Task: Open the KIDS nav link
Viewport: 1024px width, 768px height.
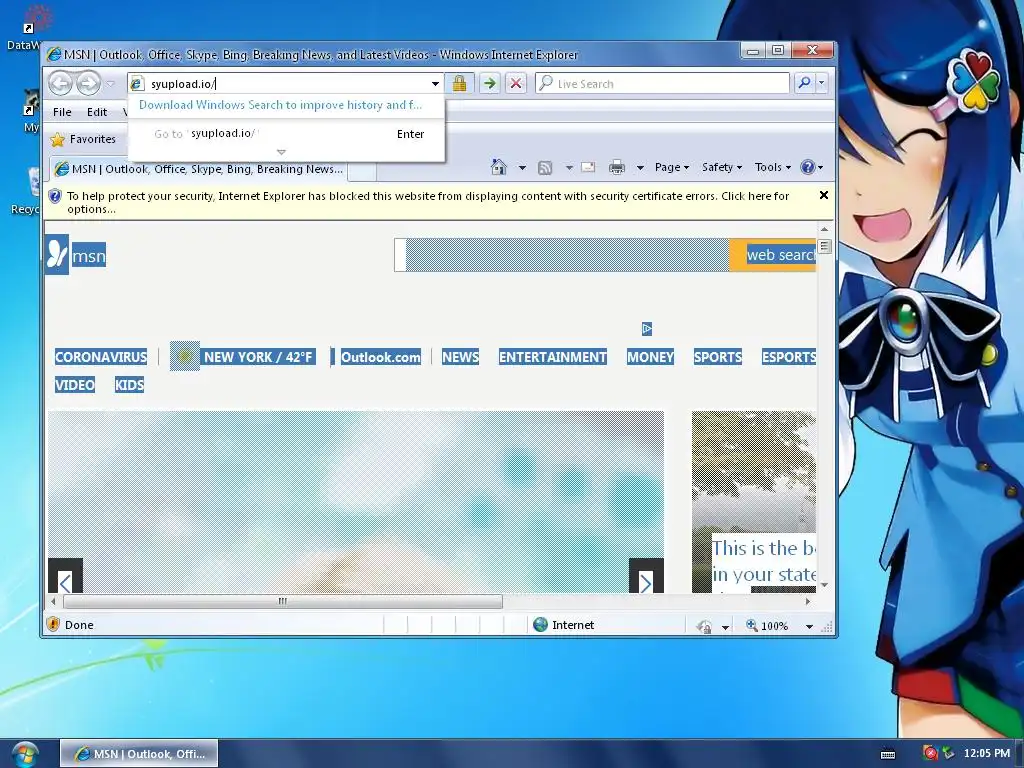Action: point(129,385)
